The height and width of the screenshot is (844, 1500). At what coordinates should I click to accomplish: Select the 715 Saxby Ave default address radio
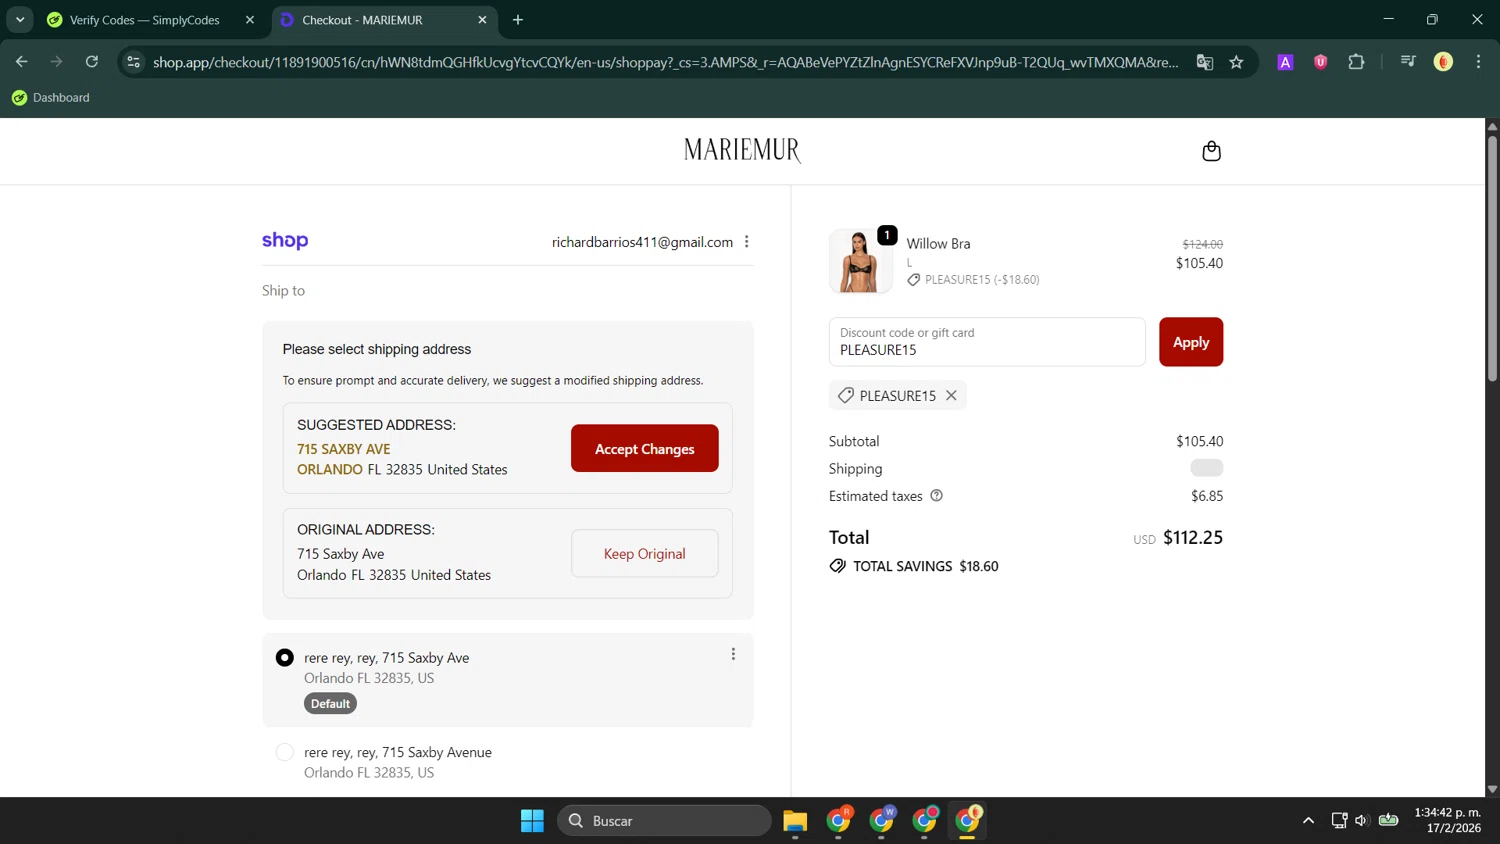(x=285, y=657)
